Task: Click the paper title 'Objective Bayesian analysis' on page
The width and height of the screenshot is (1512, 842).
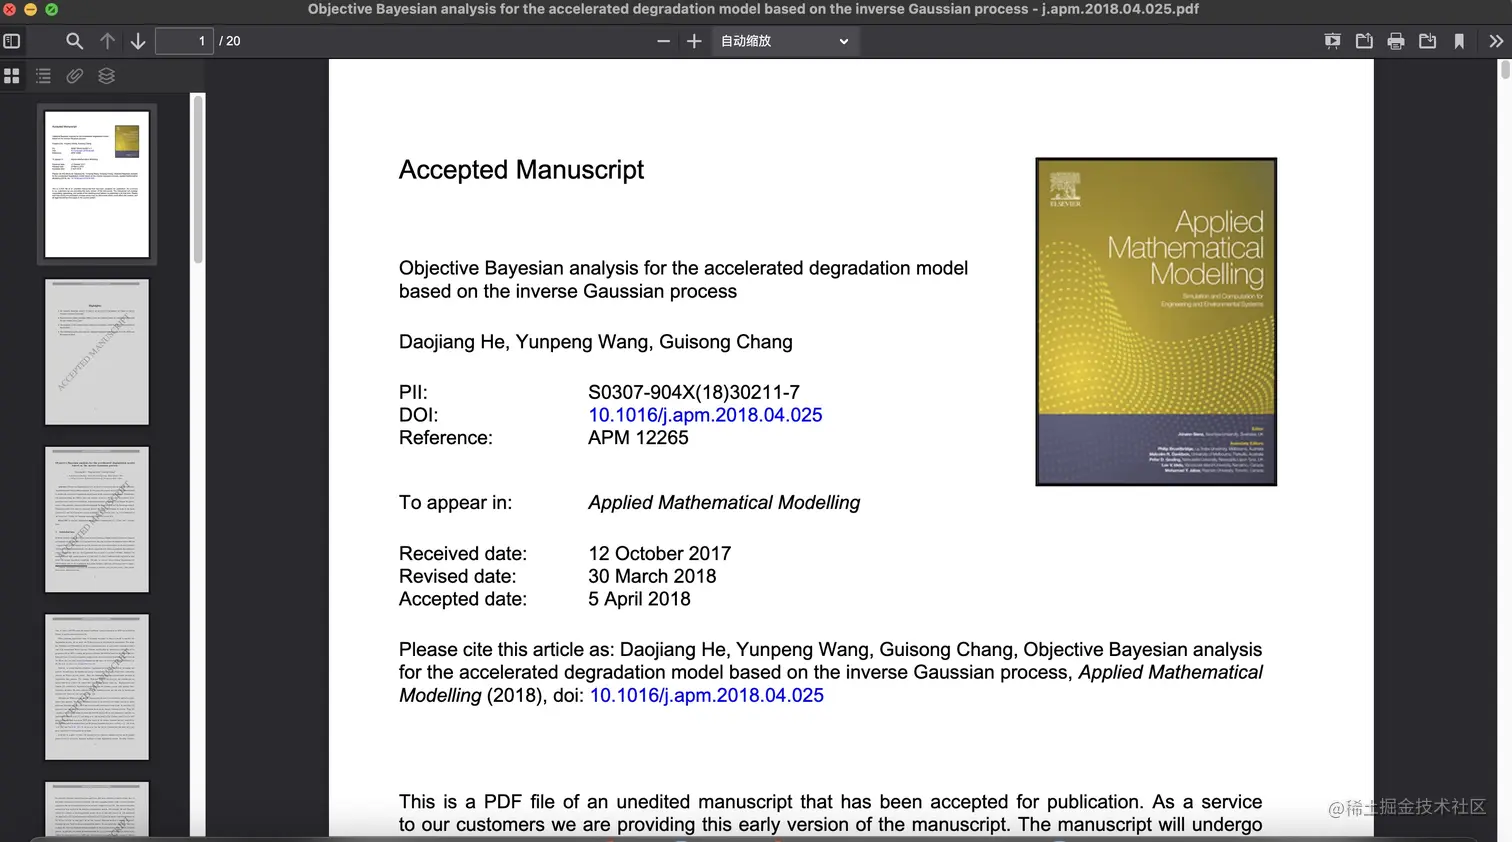Action: [x=683, y=280]
